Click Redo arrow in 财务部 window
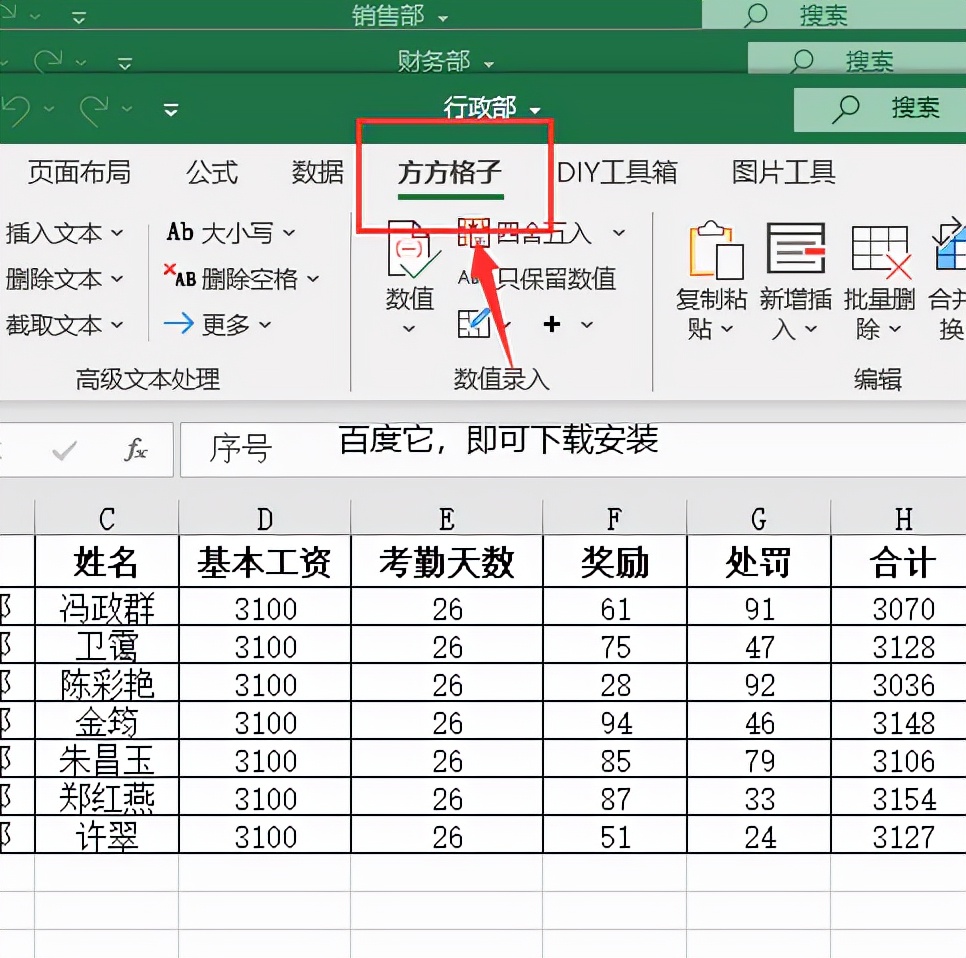The image size is (966, 958). pos(48,62)
